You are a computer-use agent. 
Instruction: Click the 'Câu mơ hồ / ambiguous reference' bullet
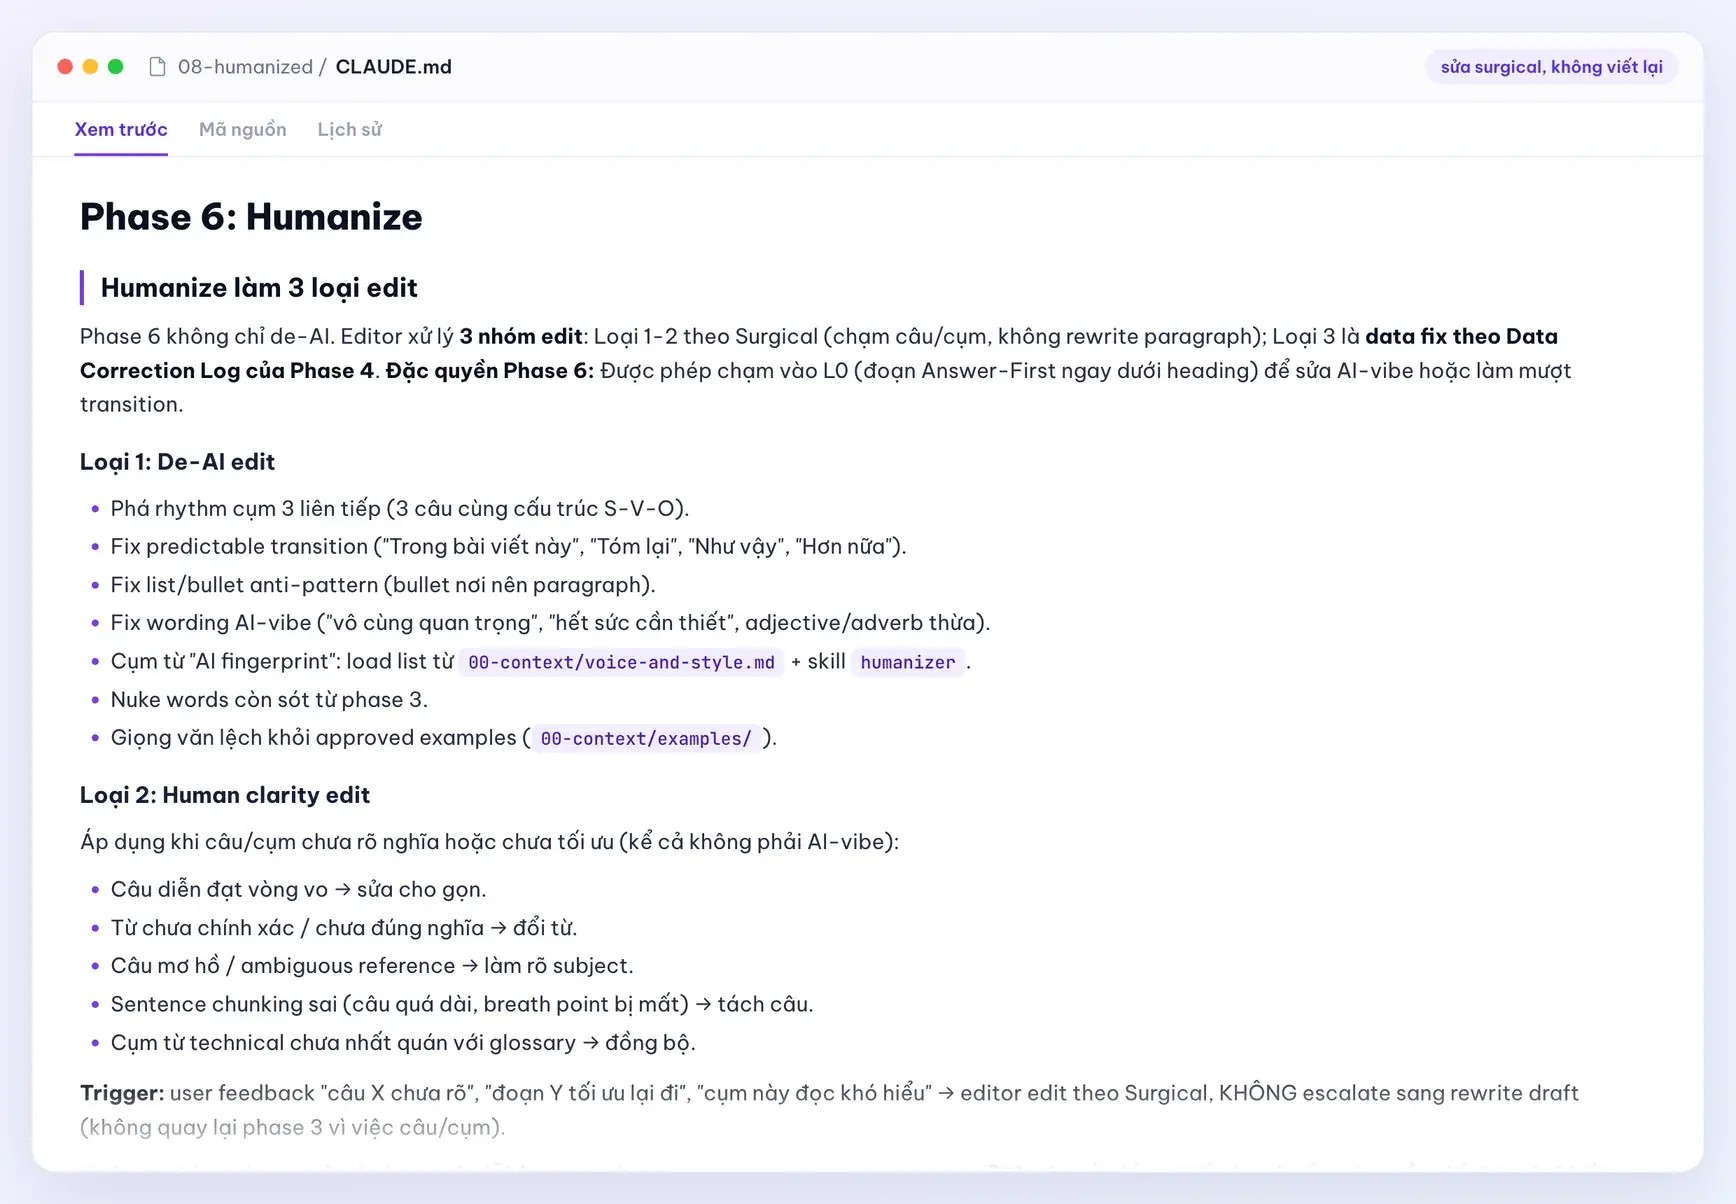(x=372, y=966)
